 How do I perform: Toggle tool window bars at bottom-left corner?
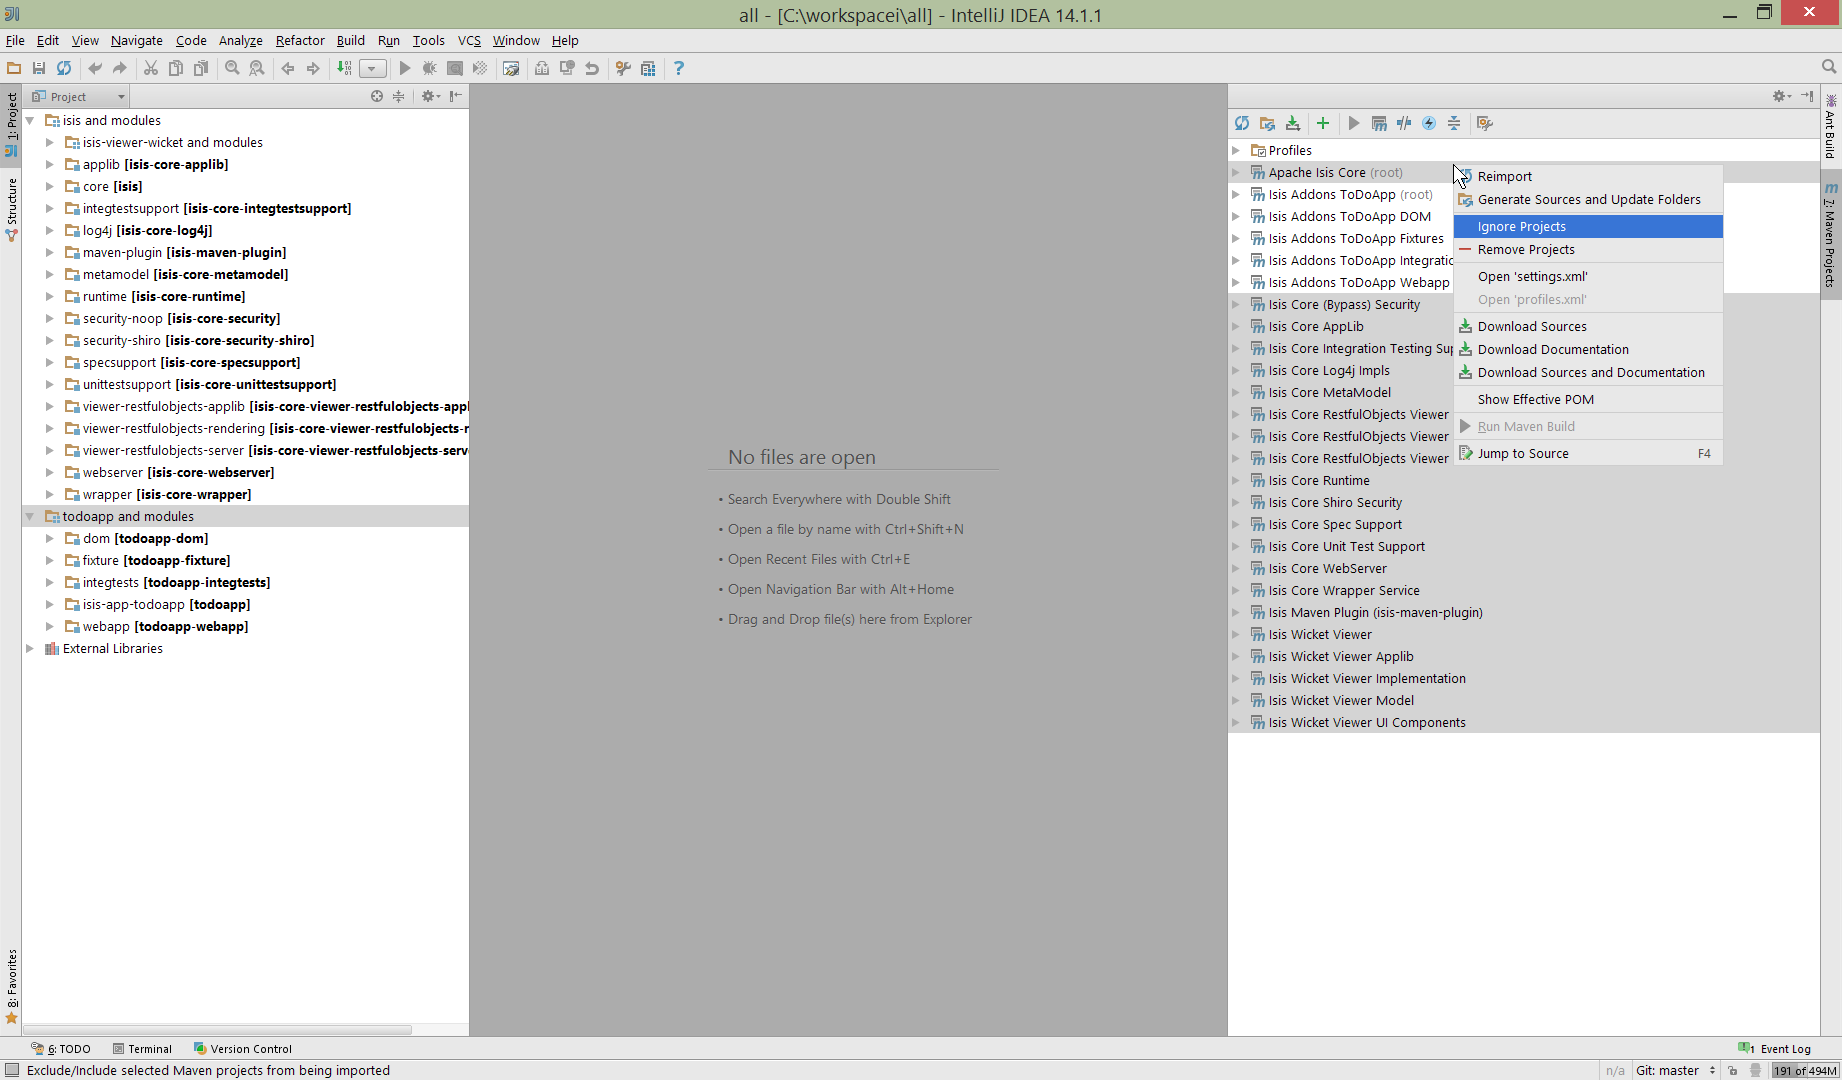(12, 1070)
